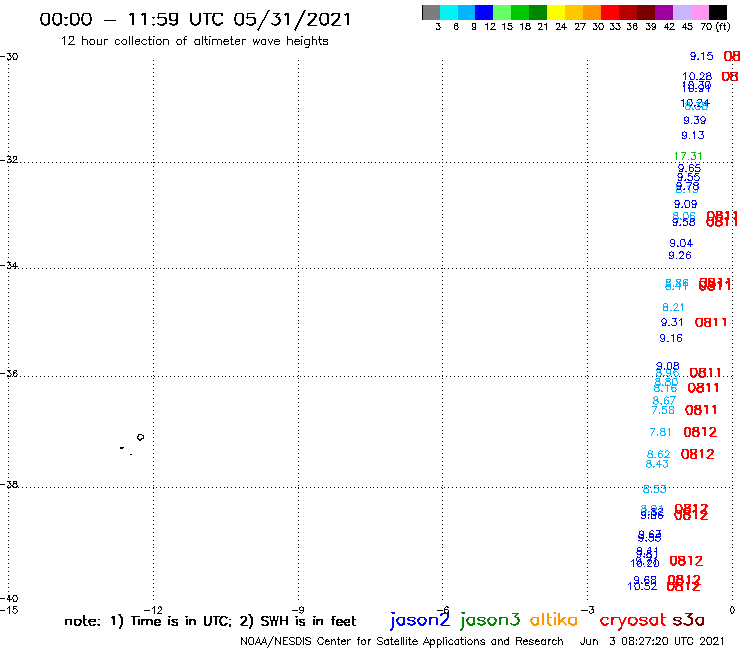Click the '-9' longitude axis label
This screenshot has width=740, height=650.
coord(299,610)
